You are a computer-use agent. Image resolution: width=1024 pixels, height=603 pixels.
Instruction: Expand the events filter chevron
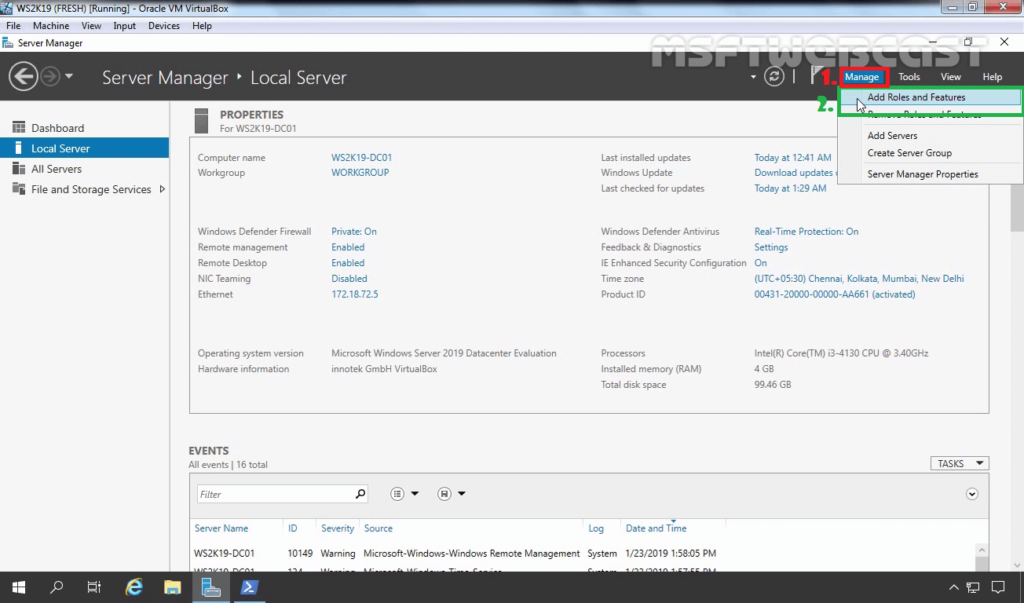pyautogui.click(x=972, y=494)
